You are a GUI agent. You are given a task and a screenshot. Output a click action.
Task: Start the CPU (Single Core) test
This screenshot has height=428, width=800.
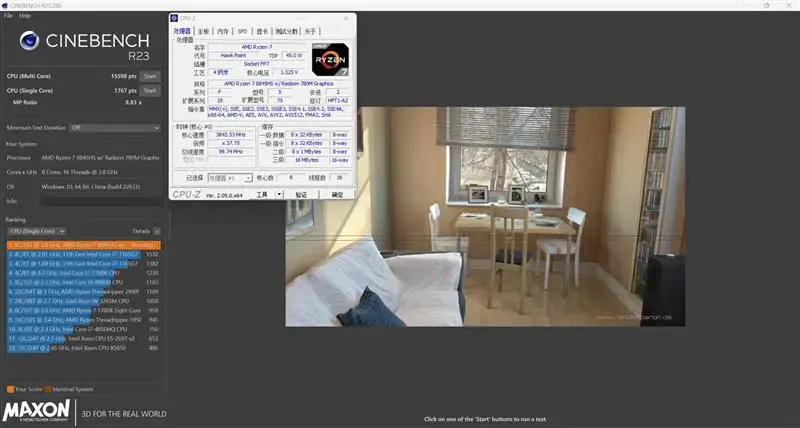tap(150, 90)
